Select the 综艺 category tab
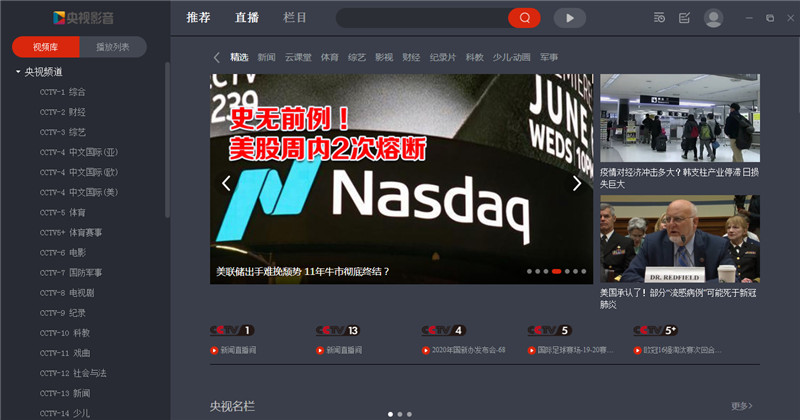Image resolution: width=800 pixels, height=420 pixels. click(x=357, y=57)
